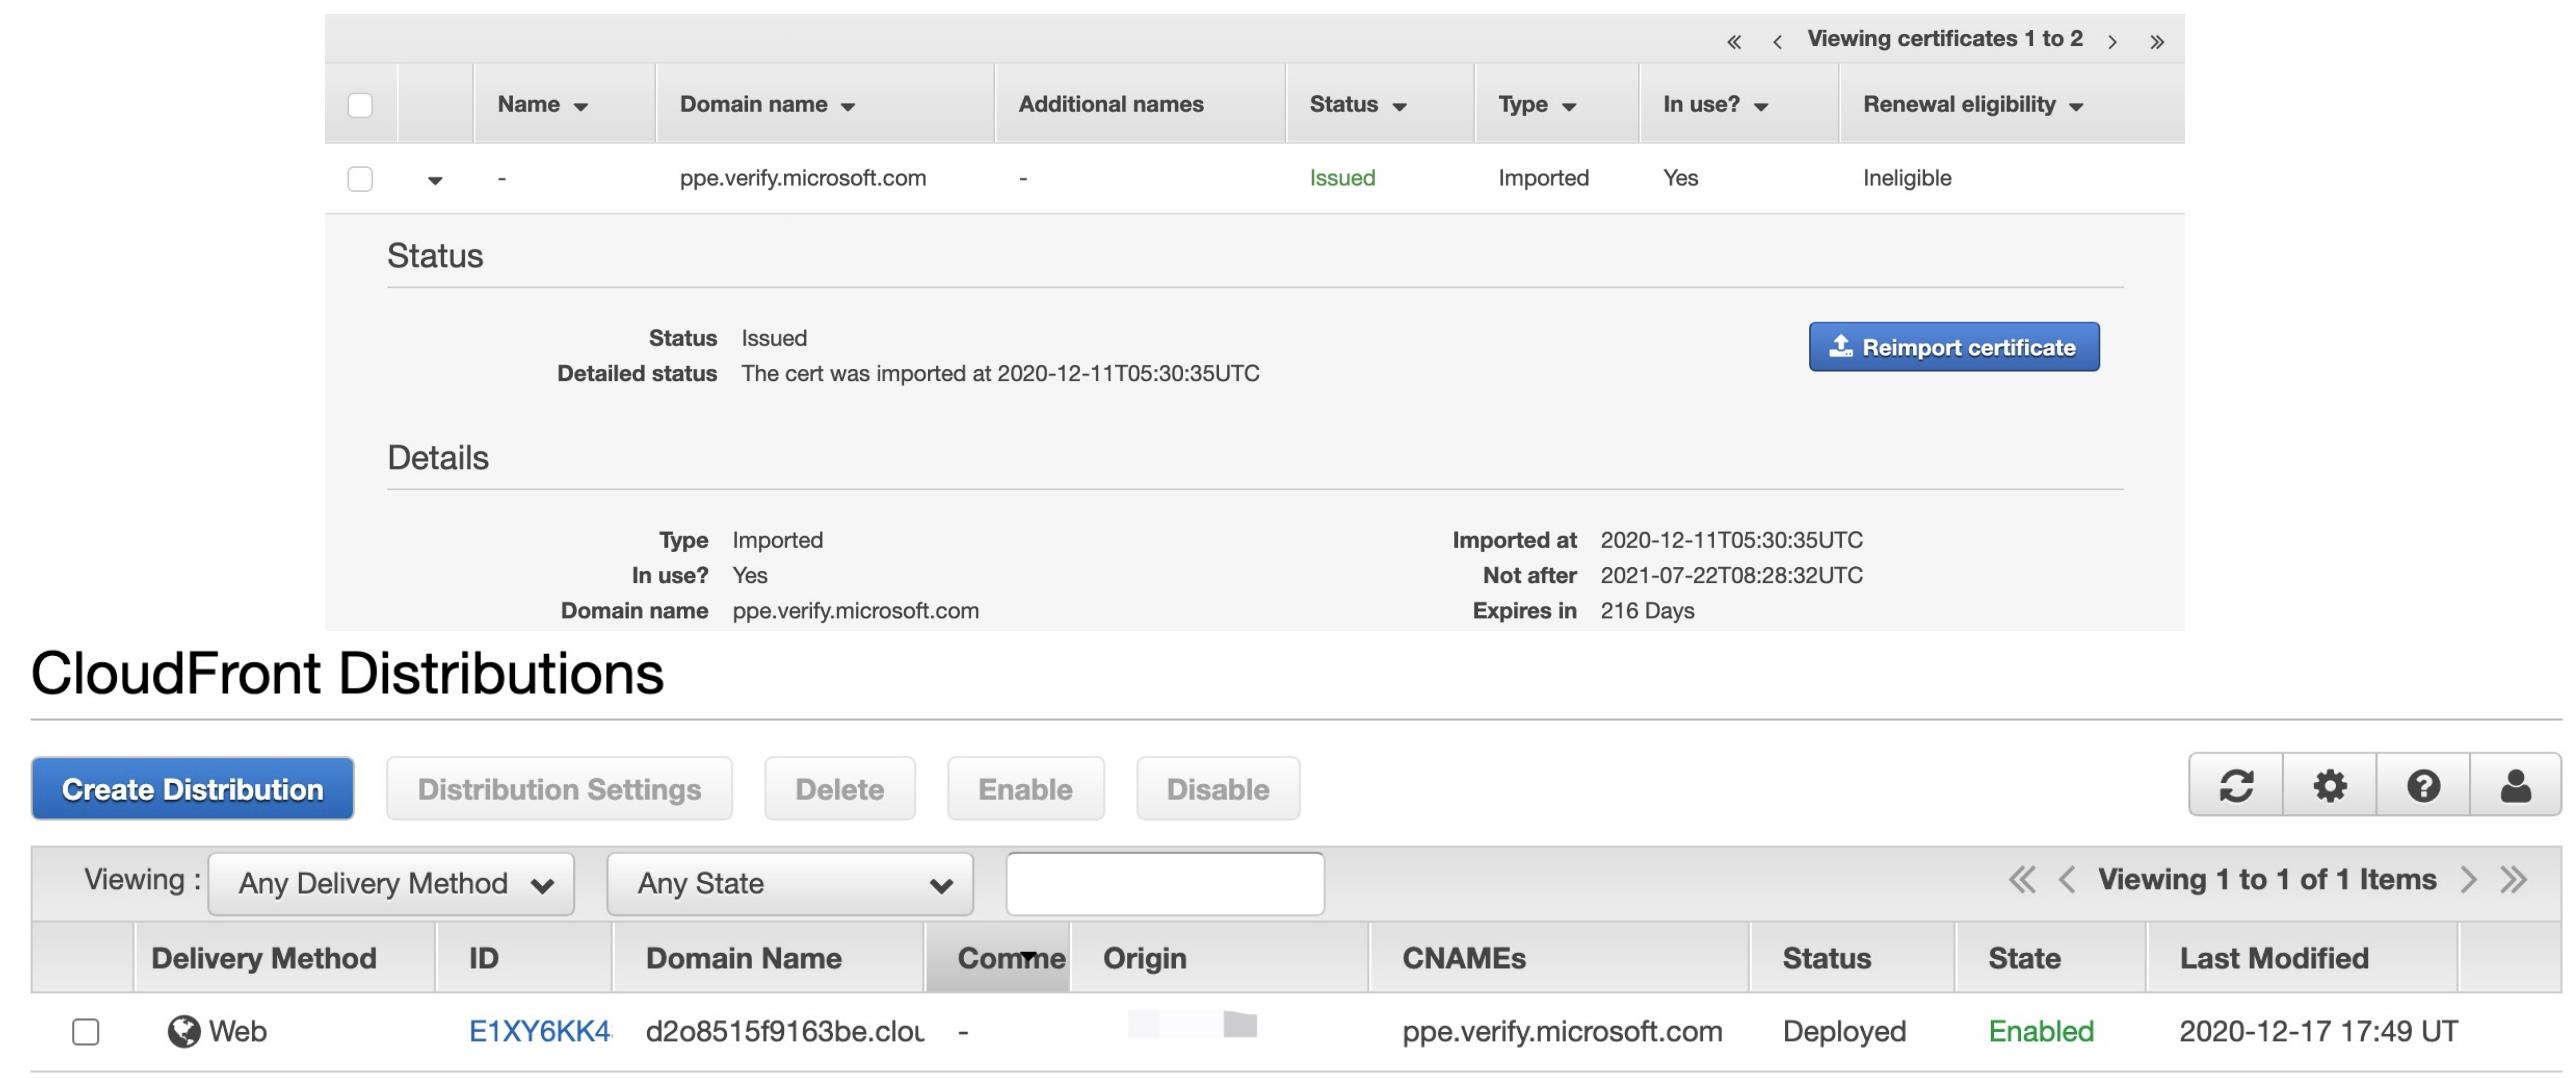Toggle select-all certificates checkbox in header

pos(360,105)
